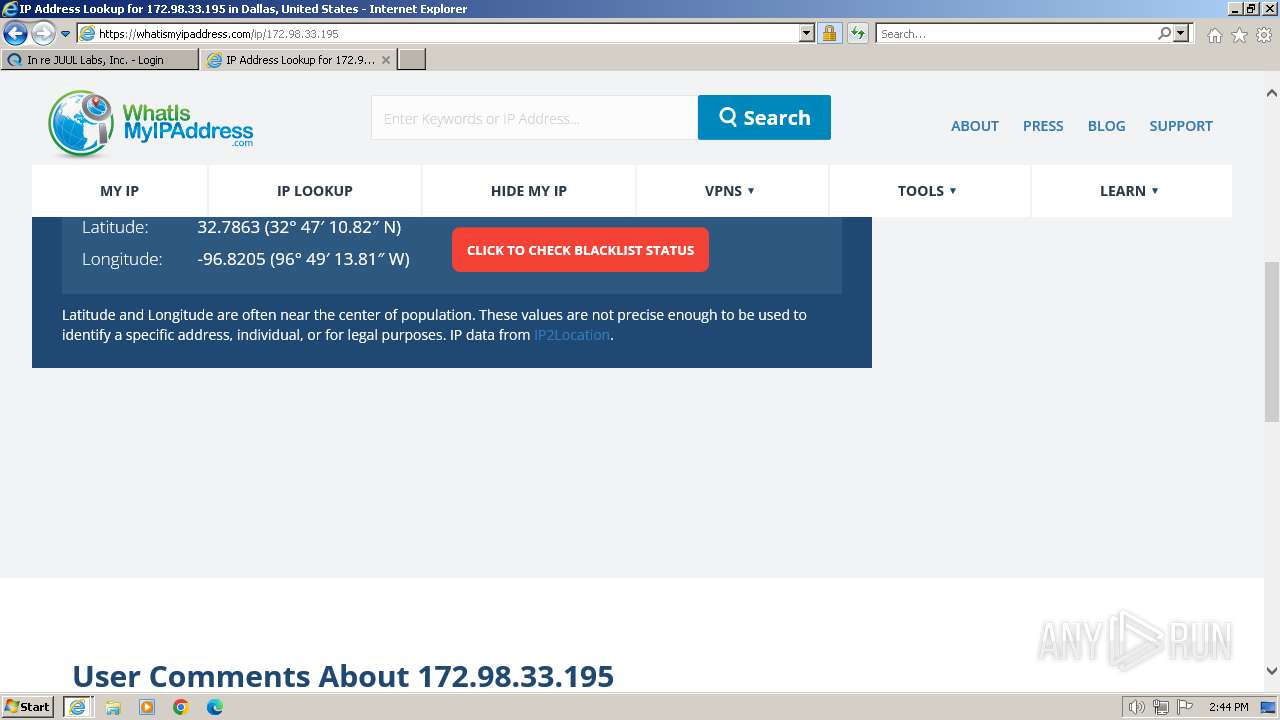1280x720 pixels.
Task: Open the recent pages dropdown arrow
Action: tap(66, 34)
